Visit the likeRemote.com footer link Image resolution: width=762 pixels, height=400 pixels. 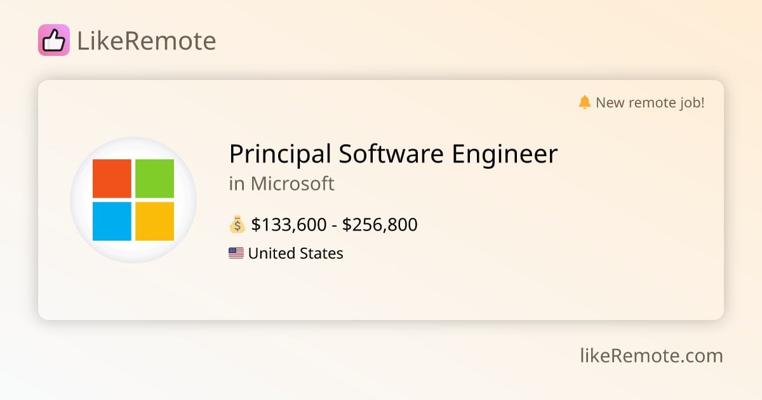point(651,355)
